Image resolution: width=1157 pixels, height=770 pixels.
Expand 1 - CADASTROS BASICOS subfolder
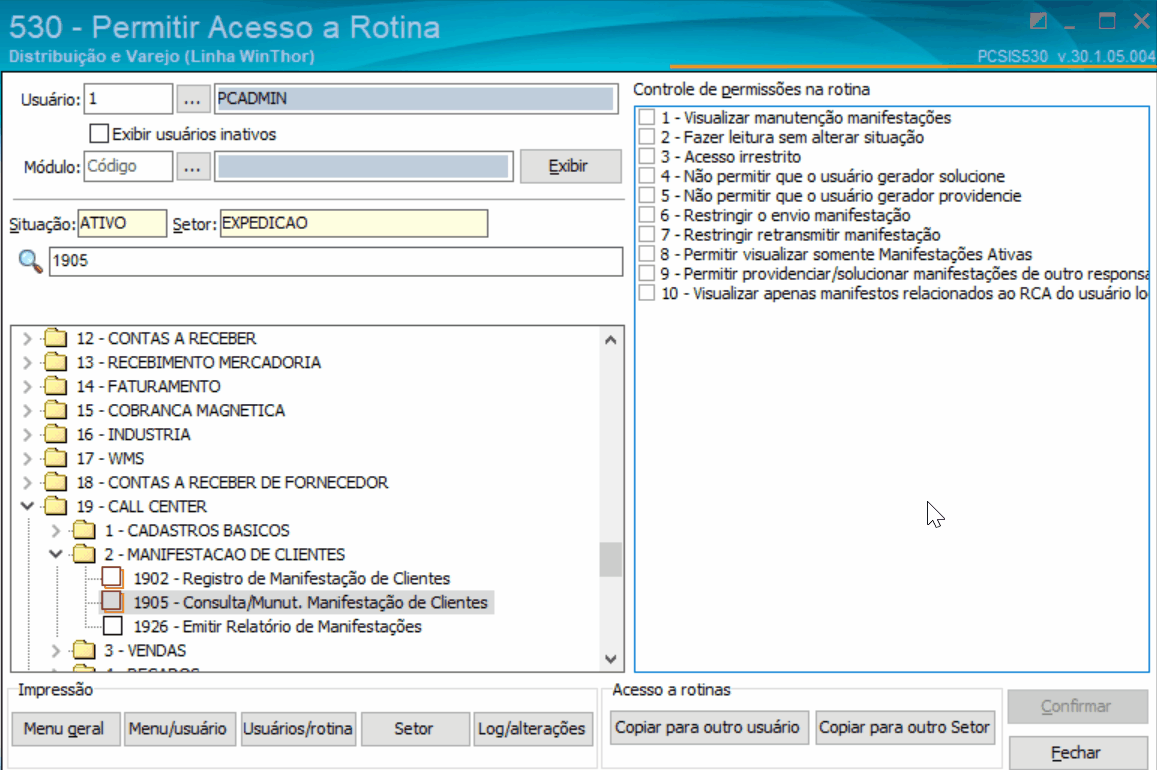[x=56, y=530]
